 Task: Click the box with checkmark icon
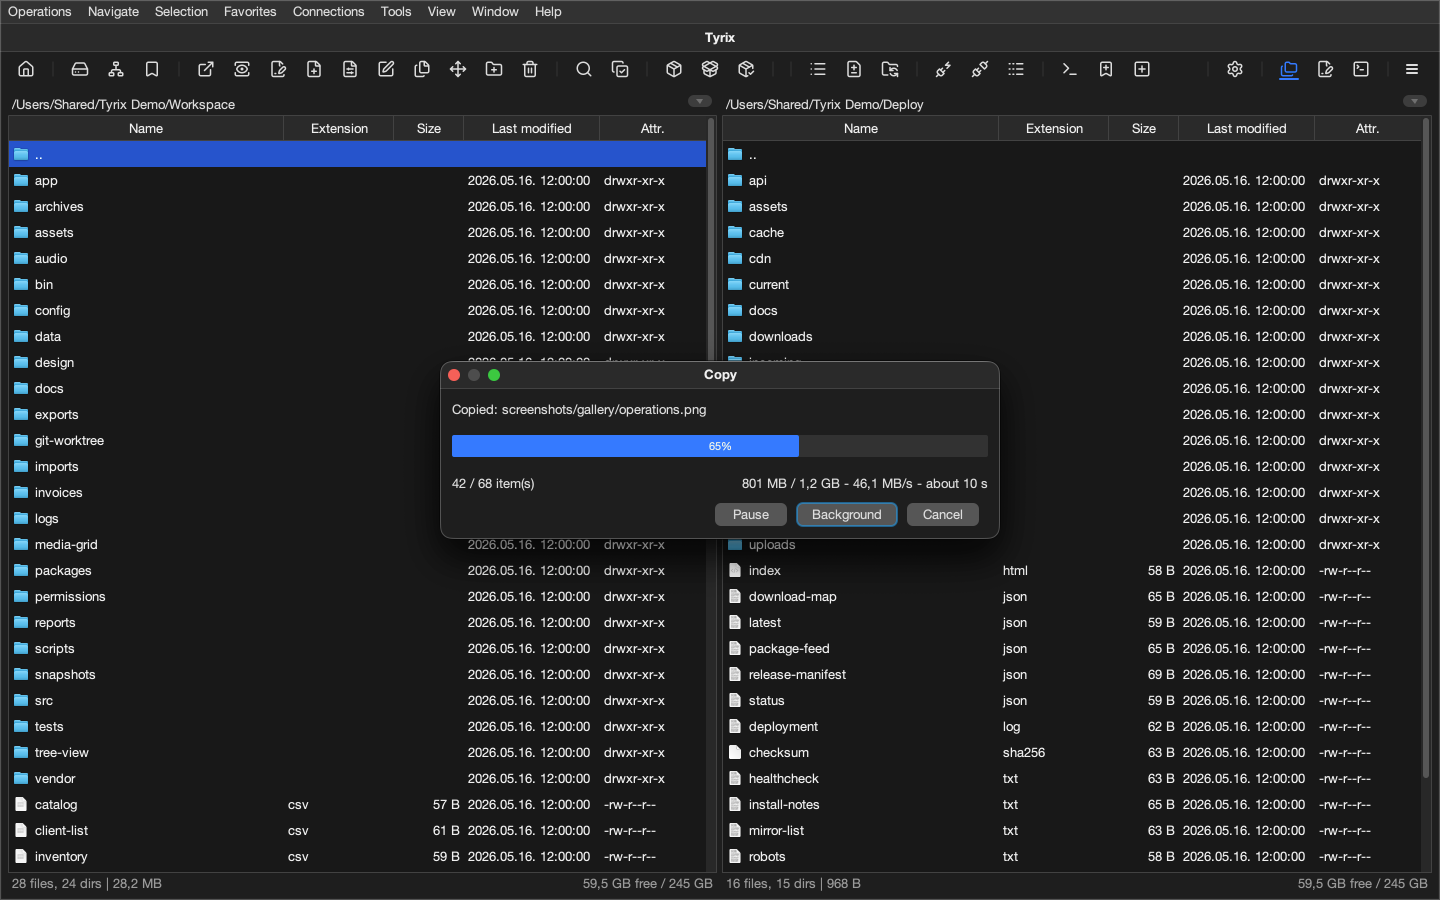746,69
